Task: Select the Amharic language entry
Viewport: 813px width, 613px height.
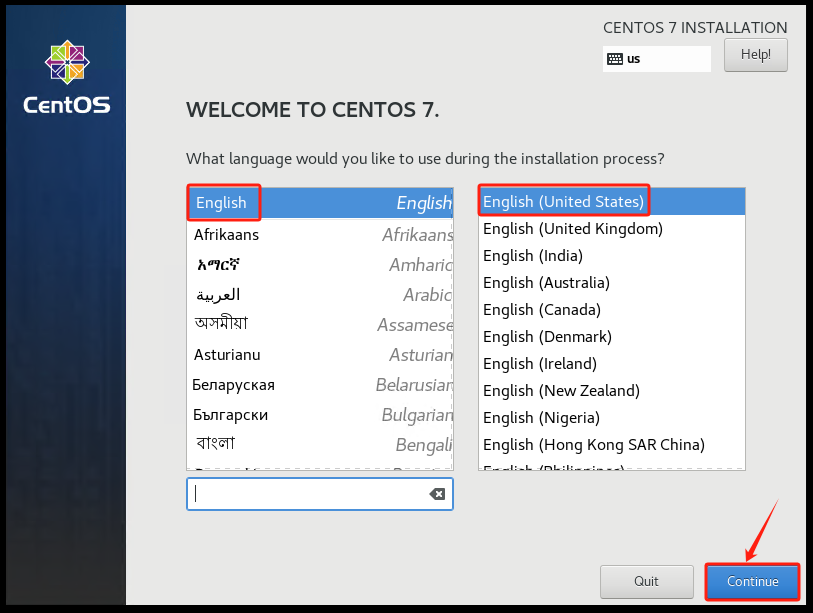Action: coord(320,265)
